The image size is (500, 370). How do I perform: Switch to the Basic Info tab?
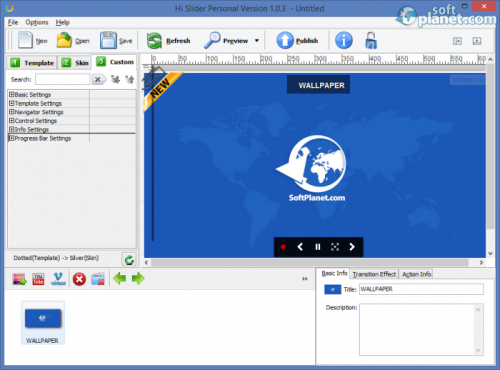(x=334, y=273)
